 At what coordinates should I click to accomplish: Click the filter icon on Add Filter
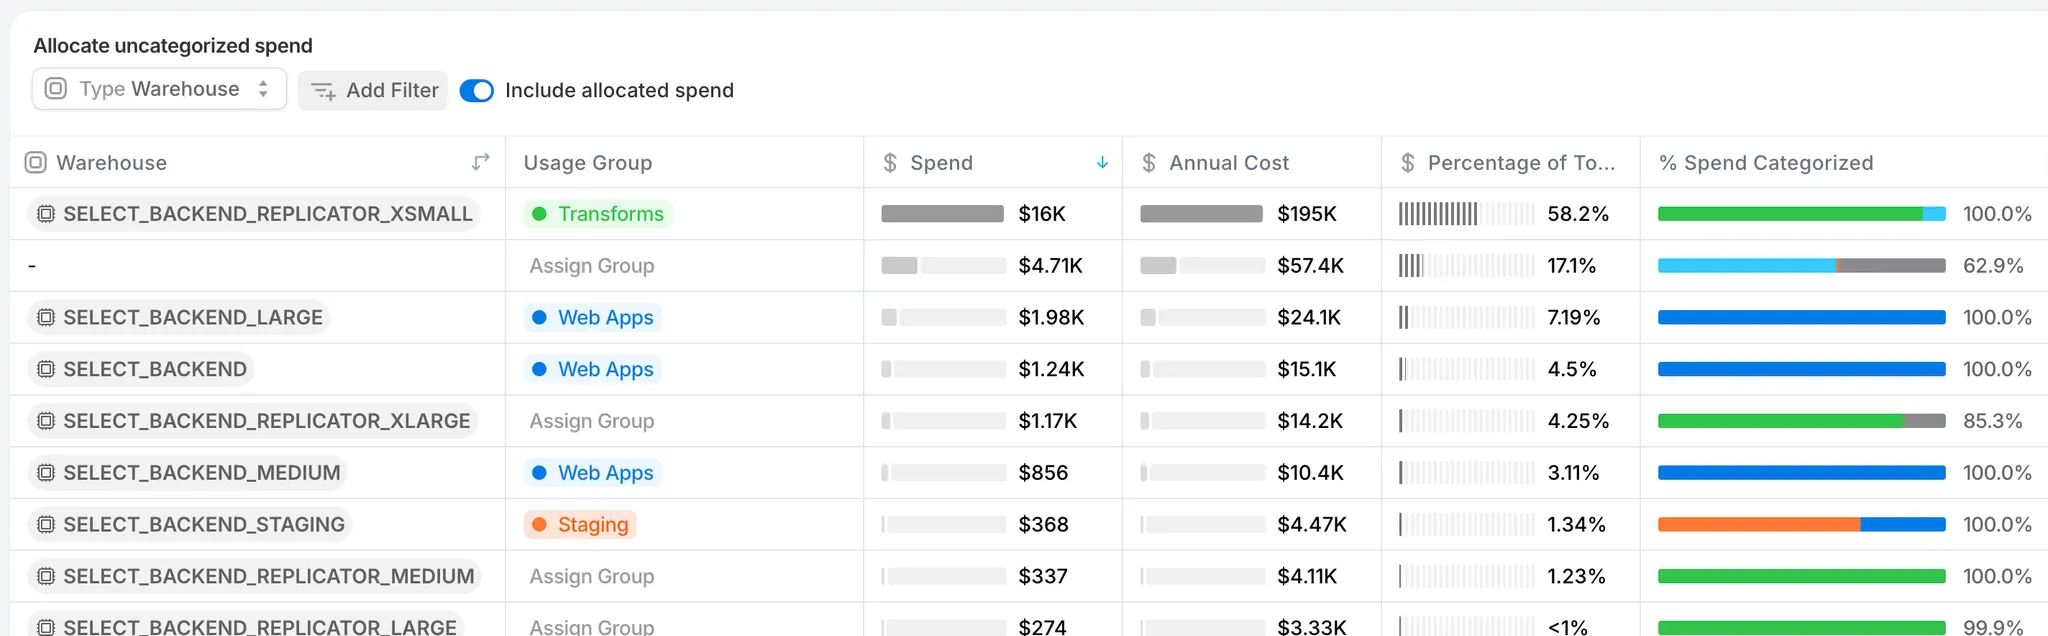pos(323,91)
